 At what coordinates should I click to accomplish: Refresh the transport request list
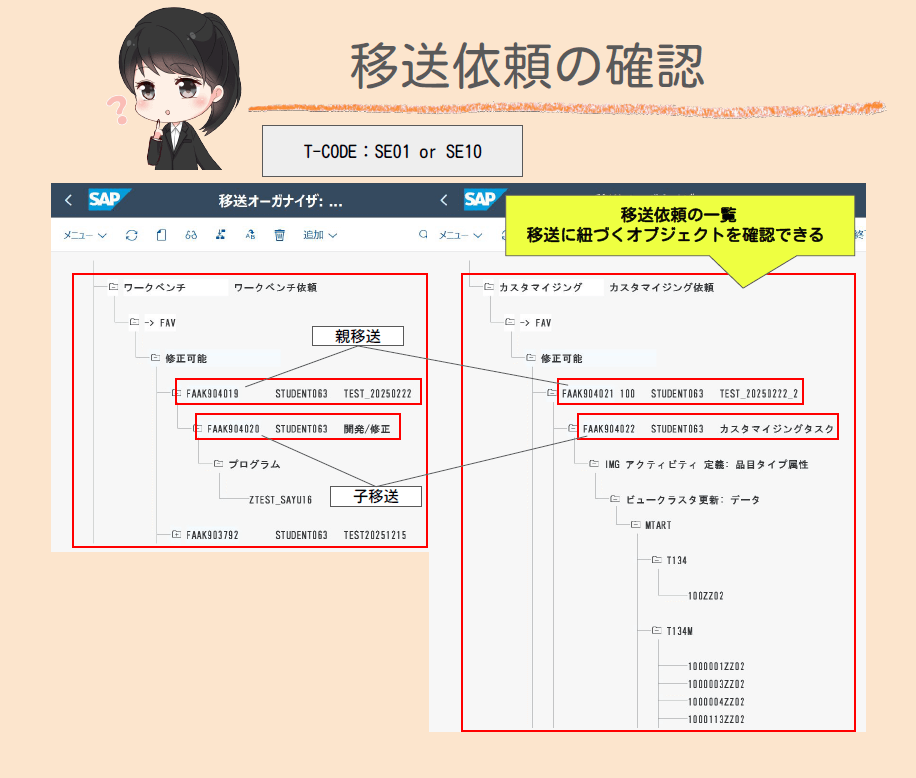coord(131,234)
